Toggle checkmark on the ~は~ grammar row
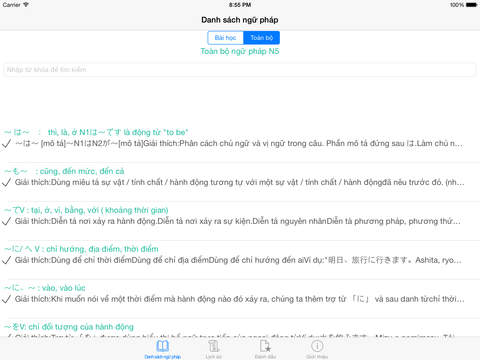This screenshot has width=480, height=360. click(7, 144)
